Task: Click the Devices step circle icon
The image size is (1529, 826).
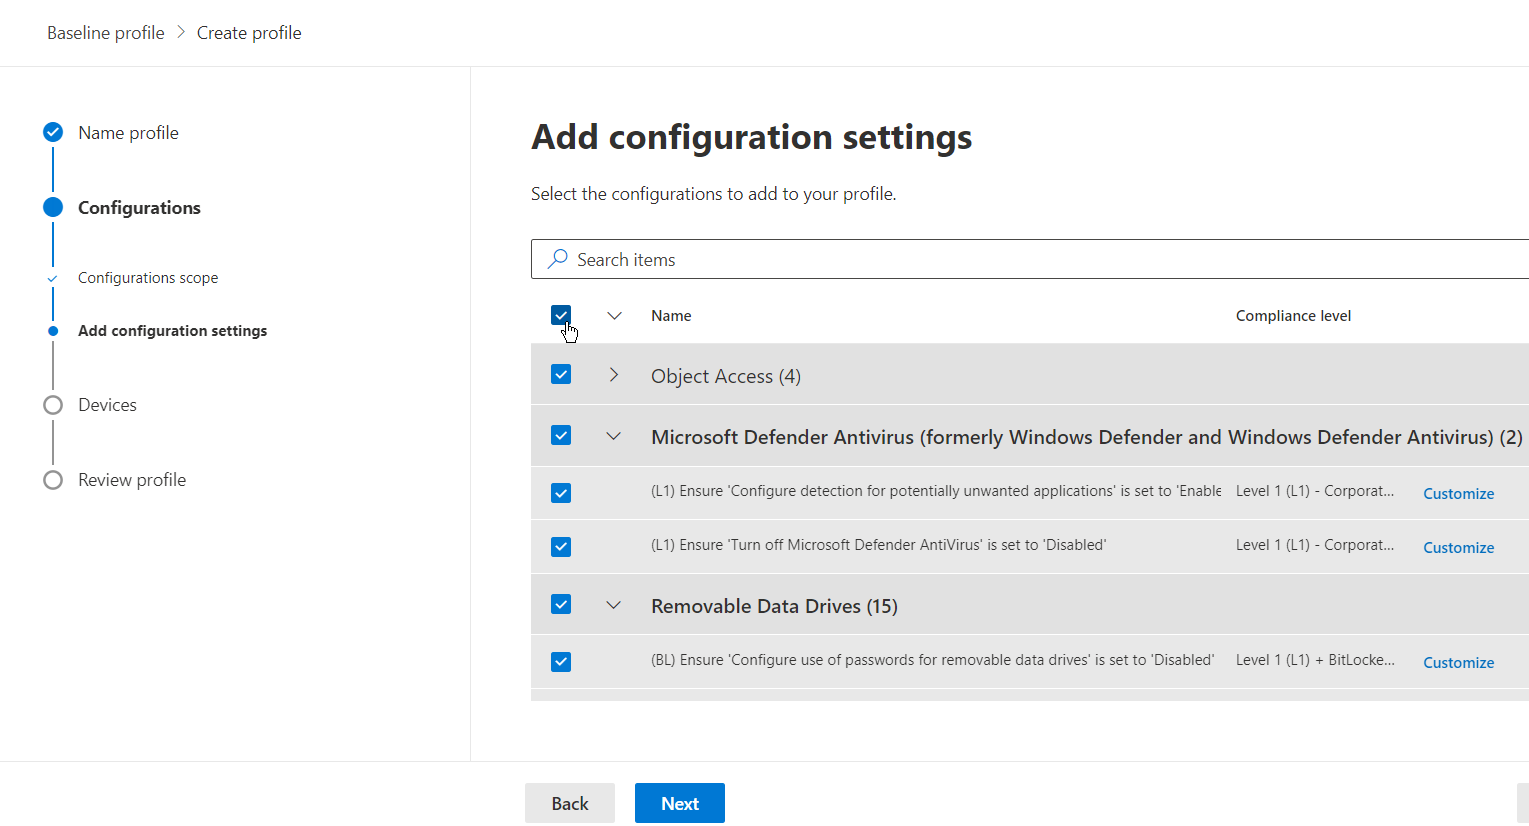Action: coord(53,405)
